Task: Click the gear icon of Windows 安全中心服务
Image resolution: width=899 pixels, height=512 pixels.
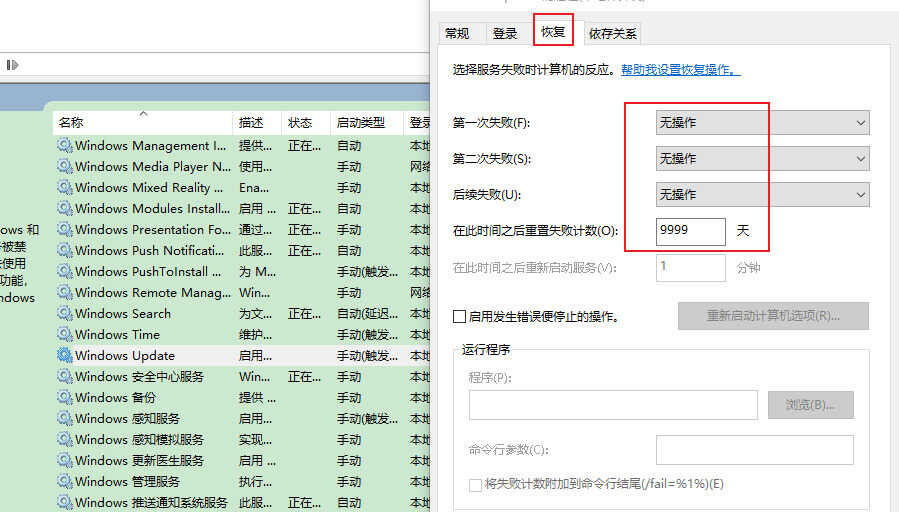Action: pyautogui.click(x=65, y=377)
